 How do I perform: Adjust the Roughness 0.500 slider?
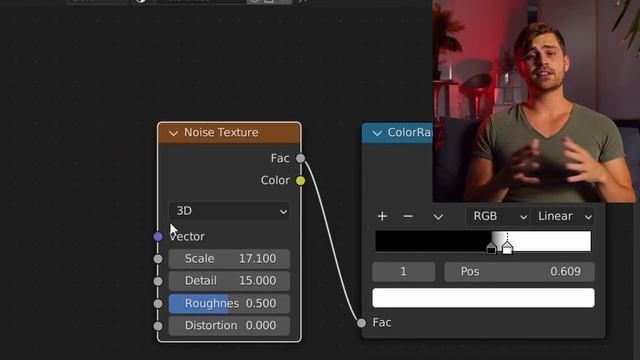pyautogui.click(x=229, y=304)
